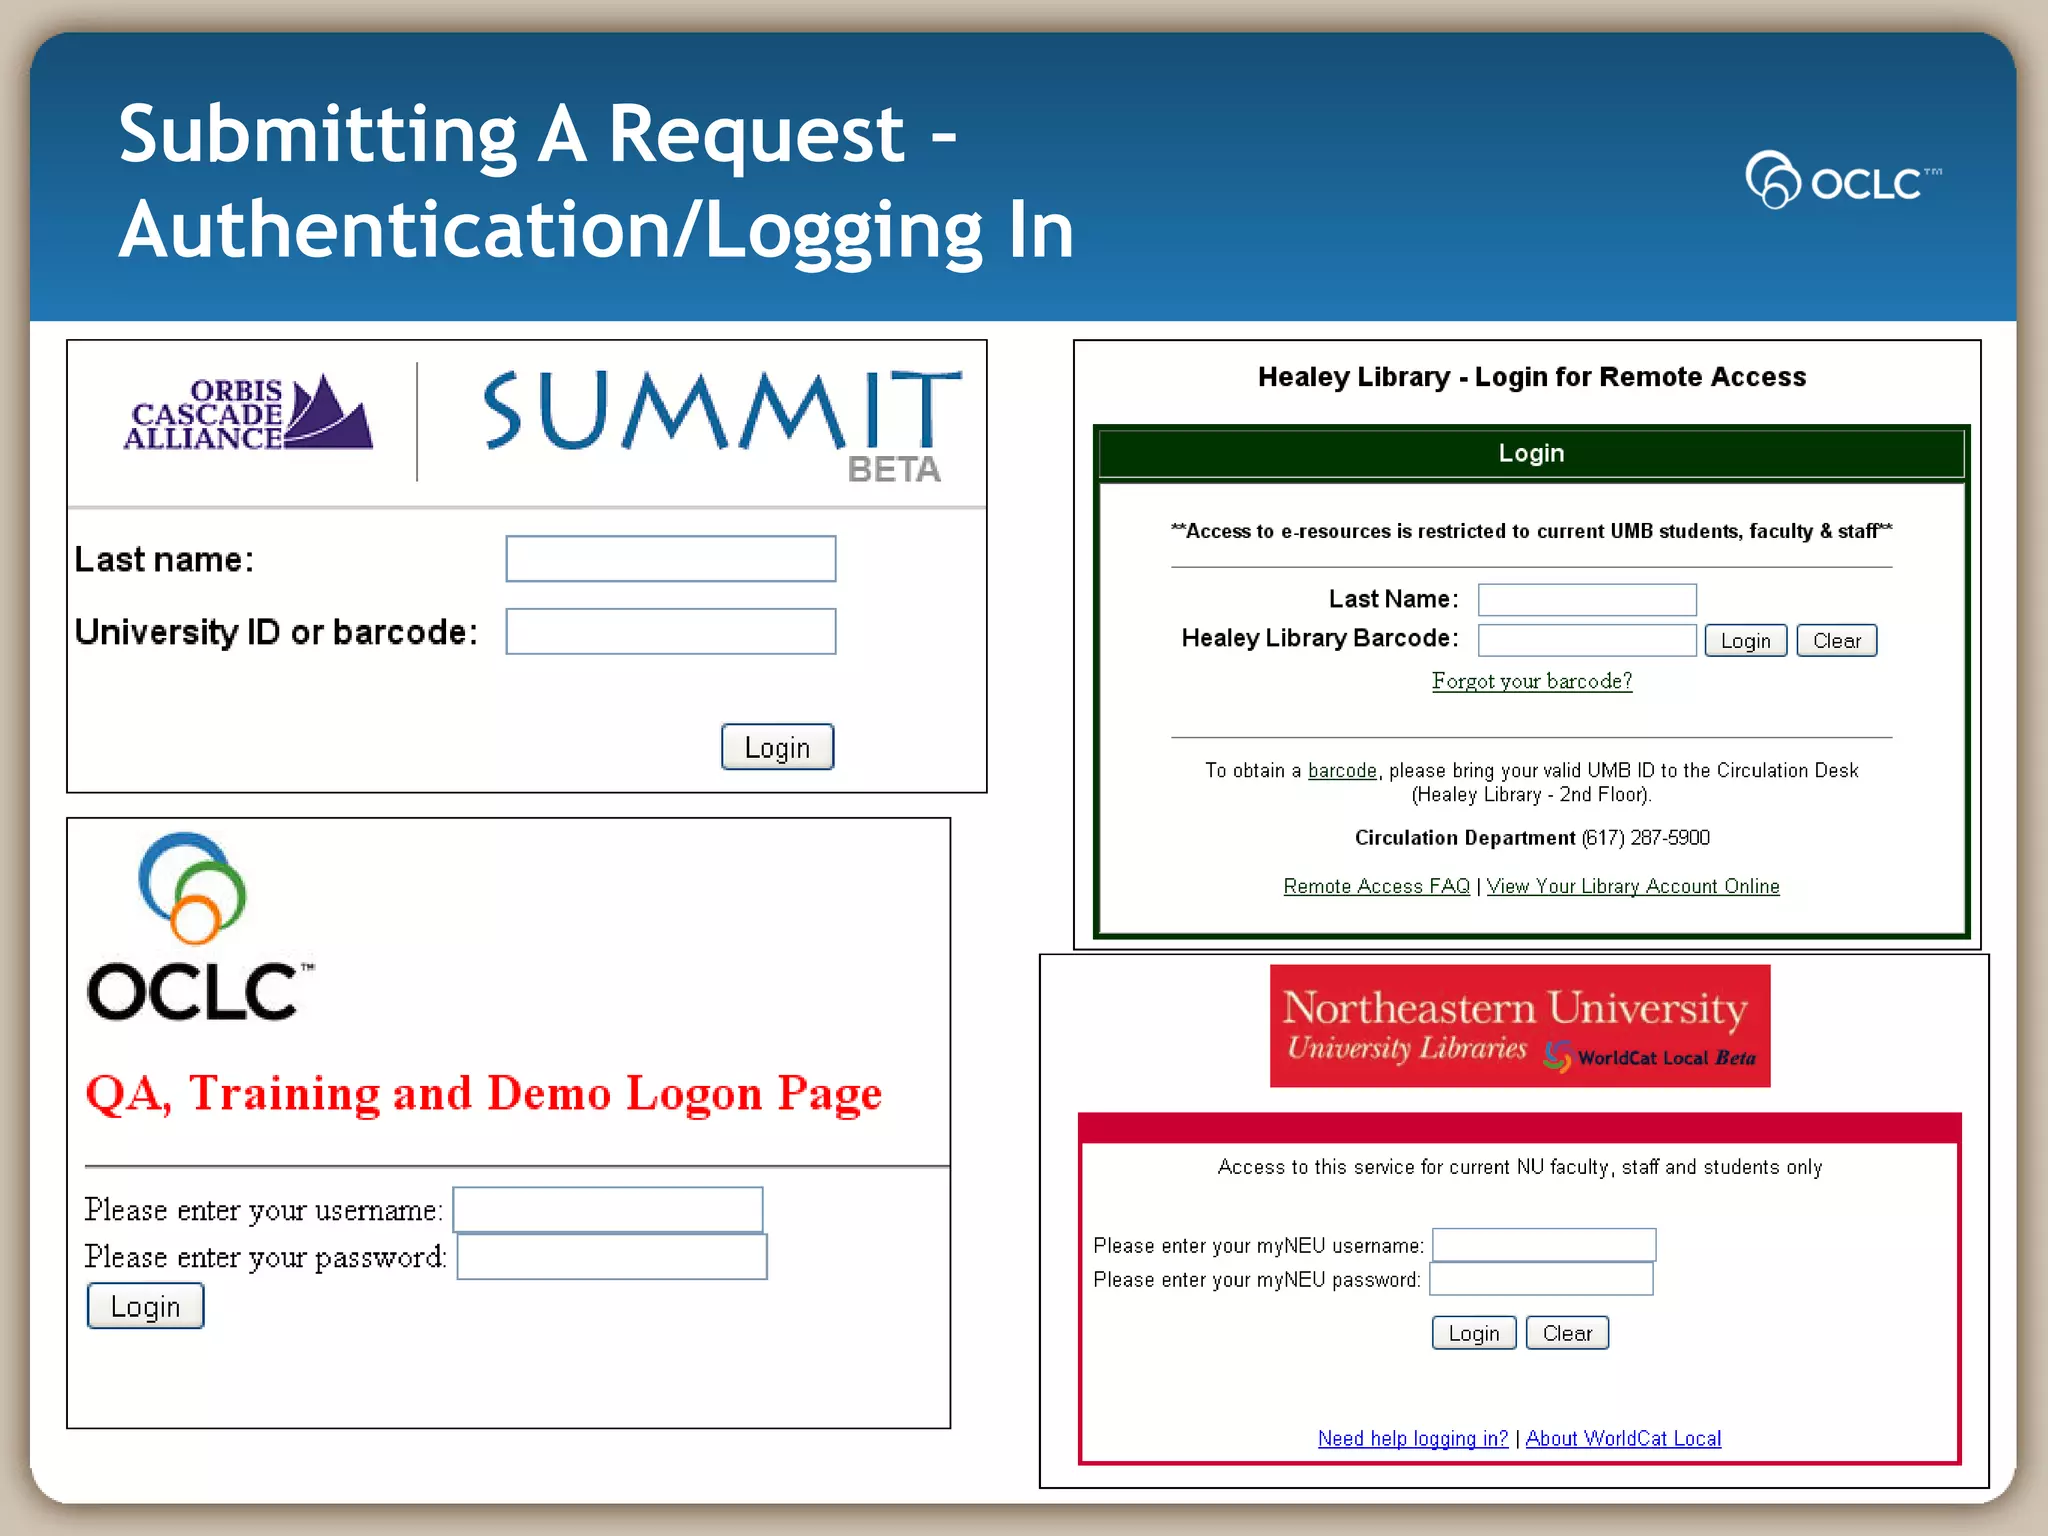The height and width of the screenshot is (1536, 2048).
Task: Open the About WorldCat Local link
Action: point(1623,1438)
